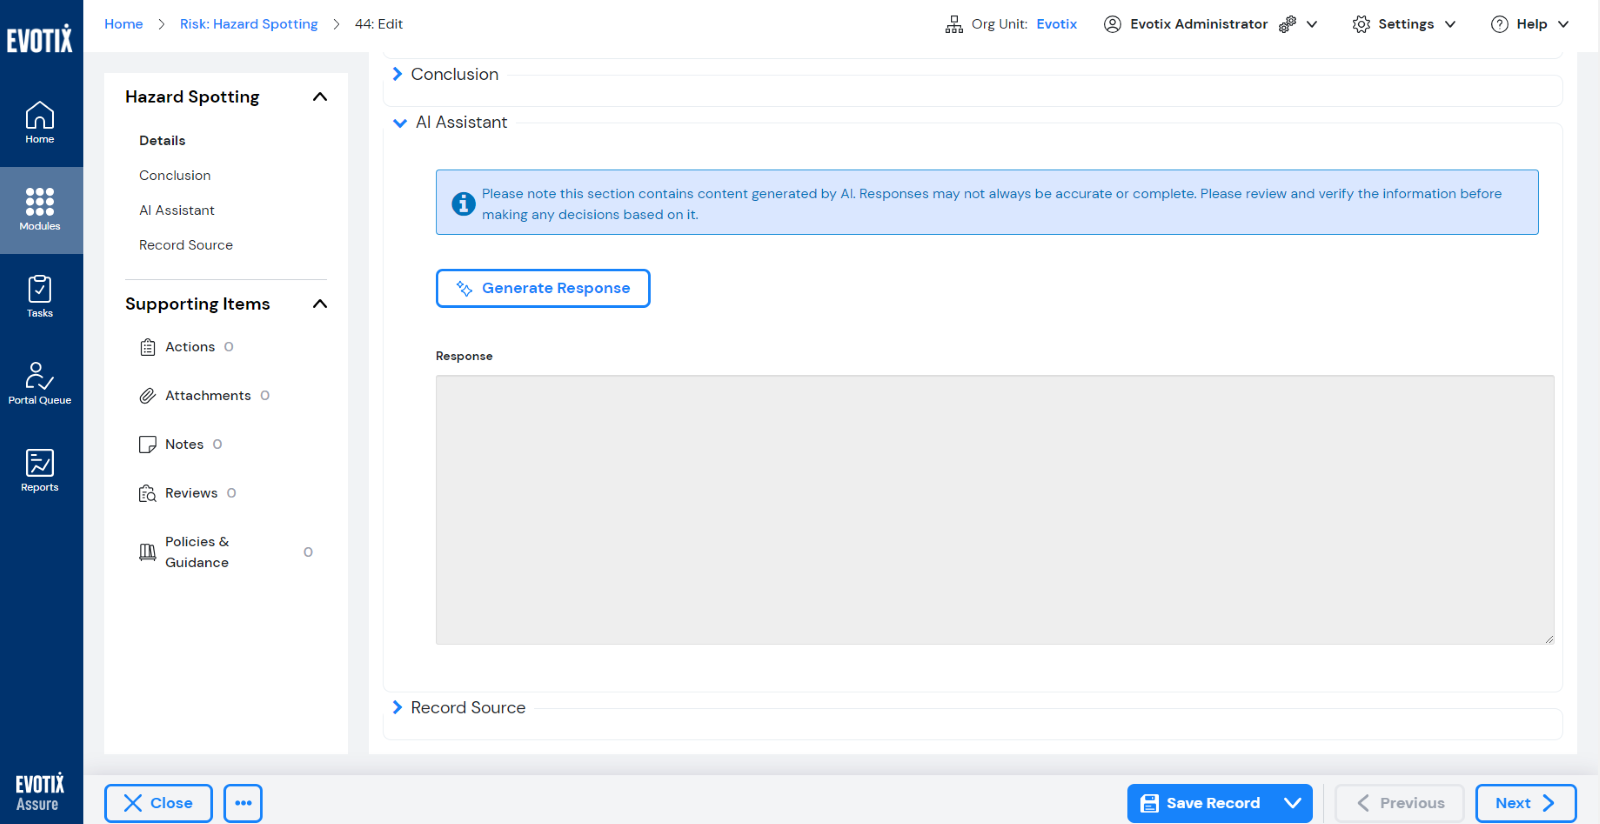This screenshot has width=1600, height=824.
Task: Open Notes supporting item
Action: click(x=184, y=445)
